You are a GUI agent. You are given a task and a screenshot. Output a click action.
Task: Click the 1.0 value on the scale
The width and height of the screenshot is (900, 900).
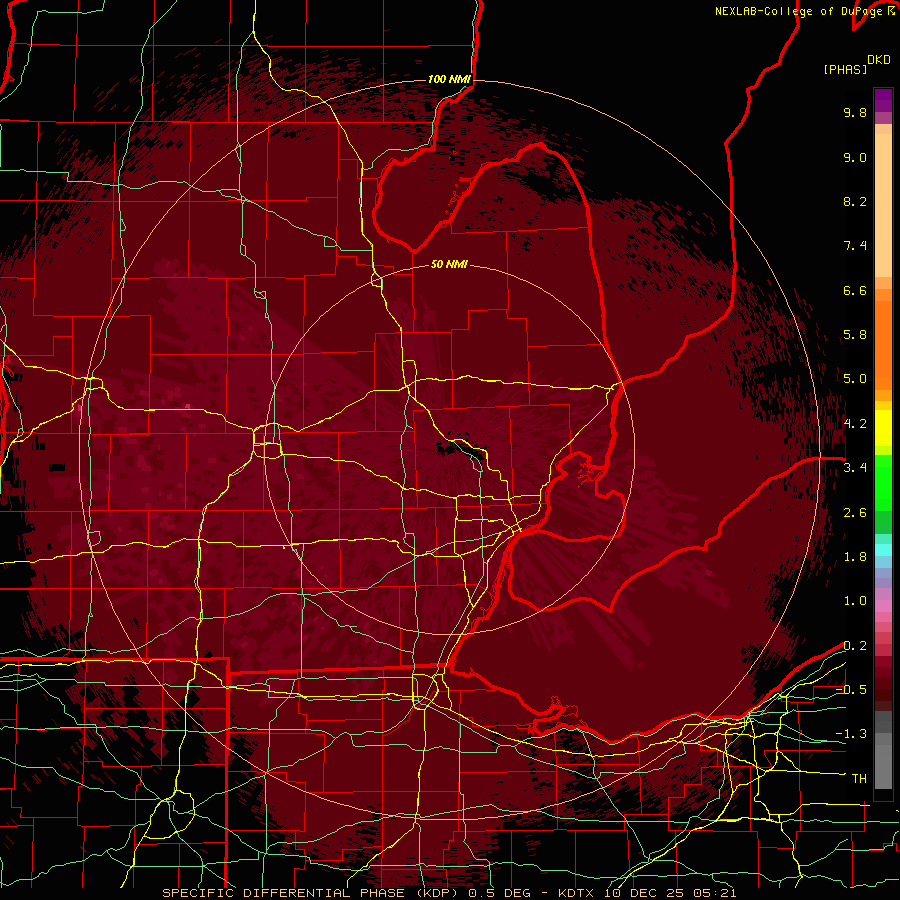[855, 601]
